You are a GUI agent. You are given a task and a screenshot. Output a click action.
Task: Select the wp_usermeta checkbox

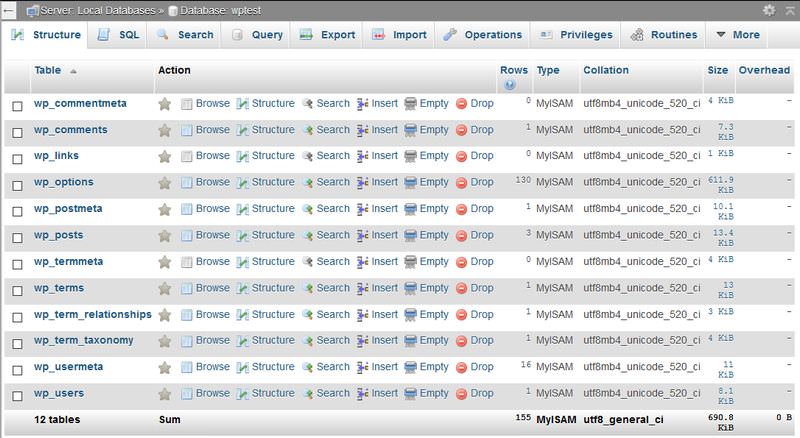[17, 371]
